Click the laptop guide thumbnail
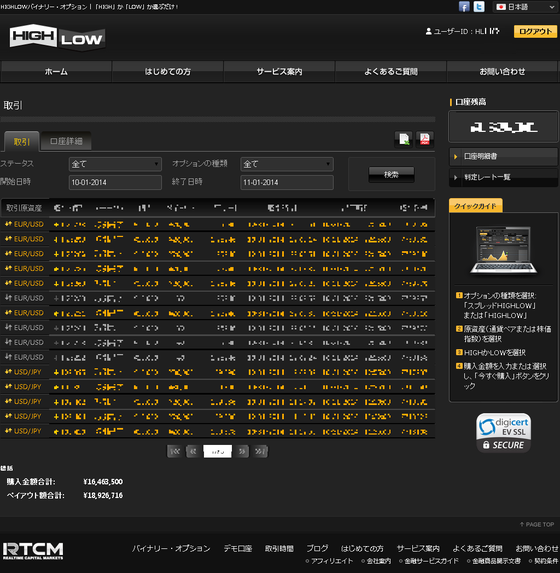 (503, 250)
